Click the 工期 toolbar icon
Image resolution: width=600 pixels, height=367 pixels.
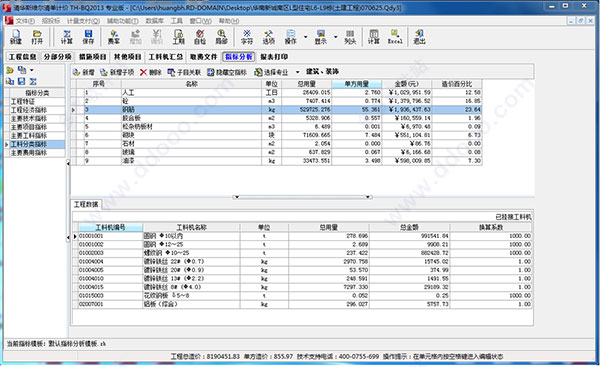(x=178, y=37)
